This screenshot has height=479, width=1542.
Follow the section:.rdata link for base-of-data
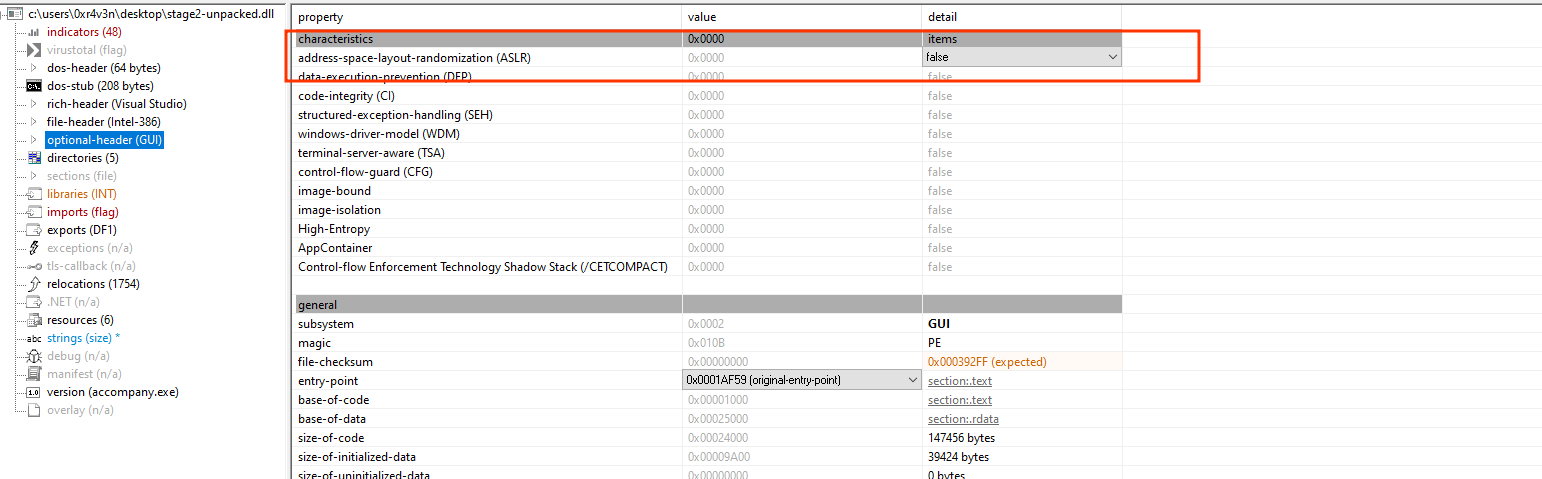pos(963,419)
